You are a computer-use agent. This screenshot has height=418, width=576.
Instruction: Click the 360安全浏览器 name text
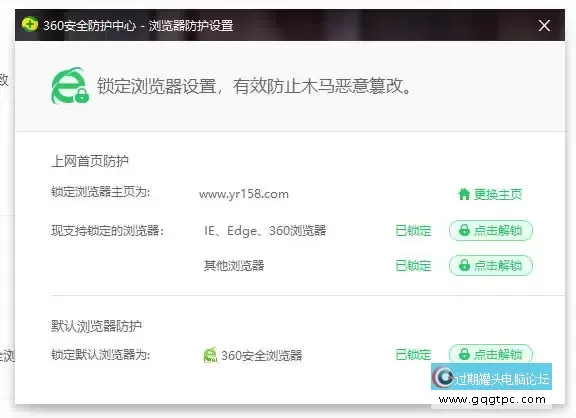262,355
